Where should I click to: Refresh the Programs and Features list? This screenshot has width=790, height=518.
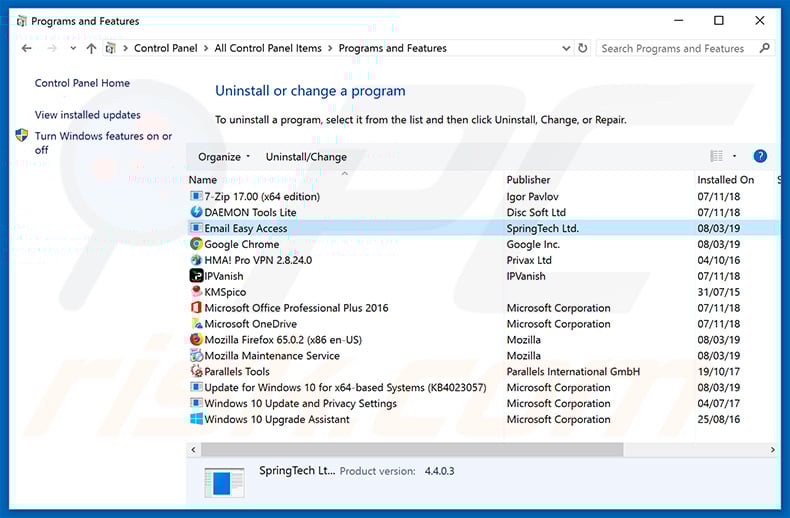coord(583,48)
